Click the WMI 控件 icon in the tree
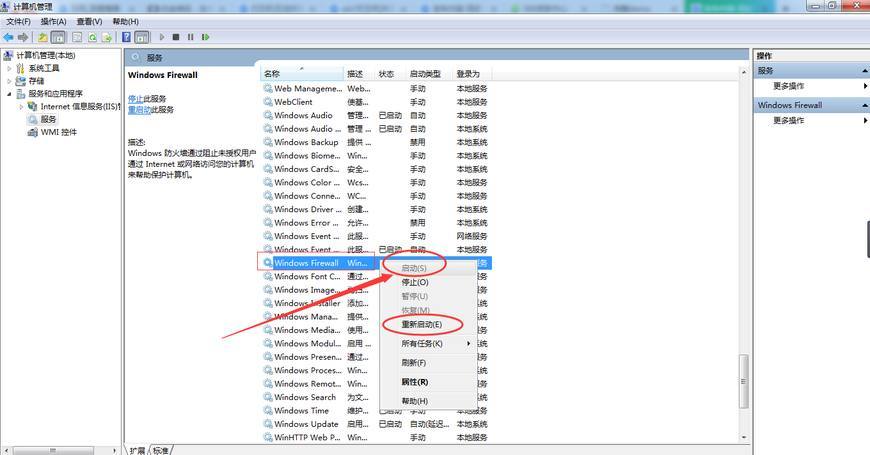 [x=33, y=132]
